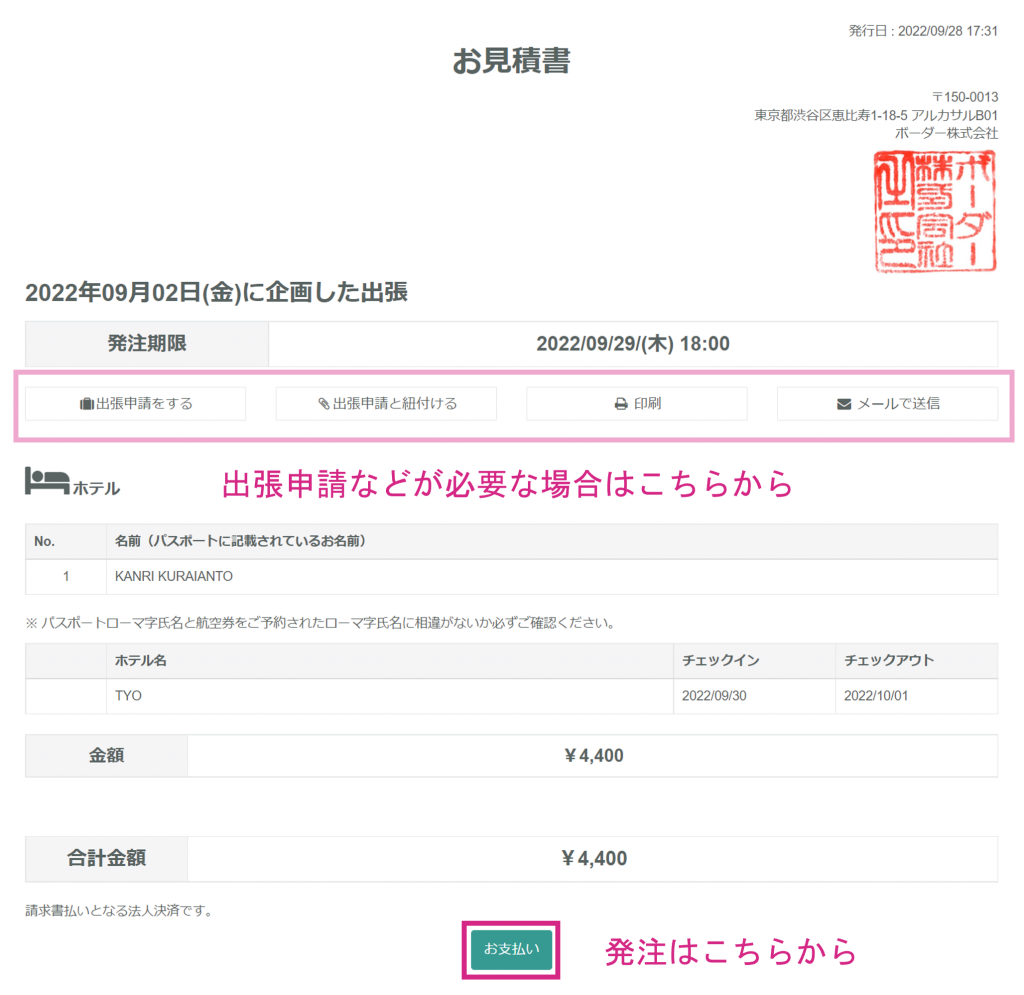This screenshot has width=1024, height=995.
Task: Click the メールで送信 button
Action: 888,403
